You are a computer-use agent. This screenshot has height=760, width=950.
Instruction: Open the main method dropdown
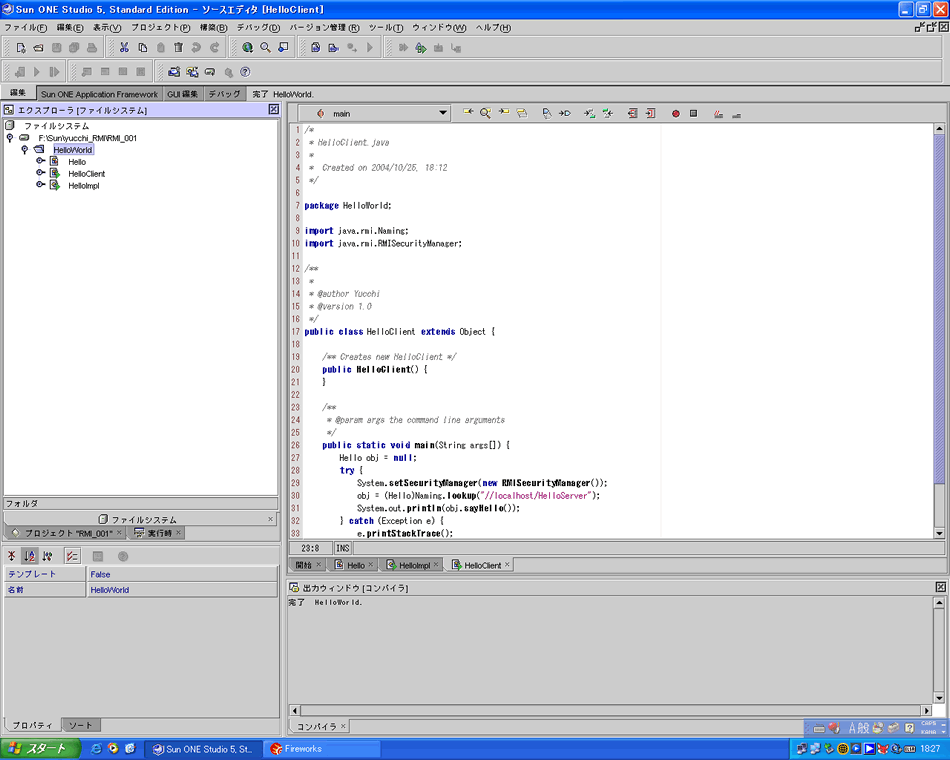pyautogui.click(x=442, y=114)
